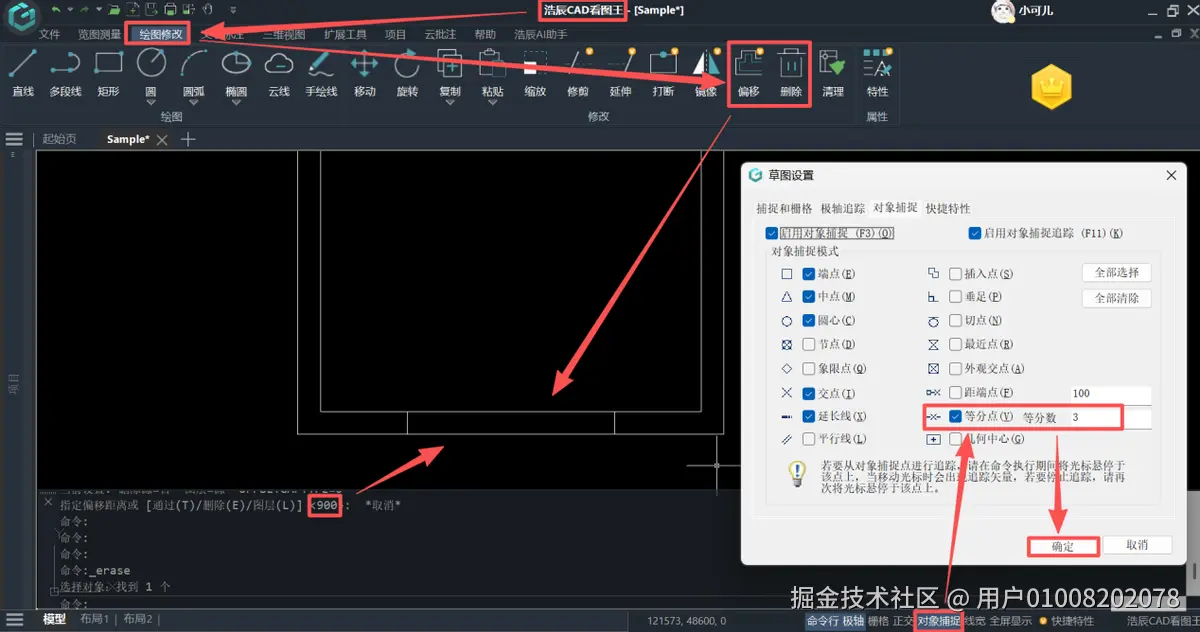The width and height of the screenshot is (1200, 632).
Task: Click the 距端点 distance field showing 100
Action: pos(1109,394)
